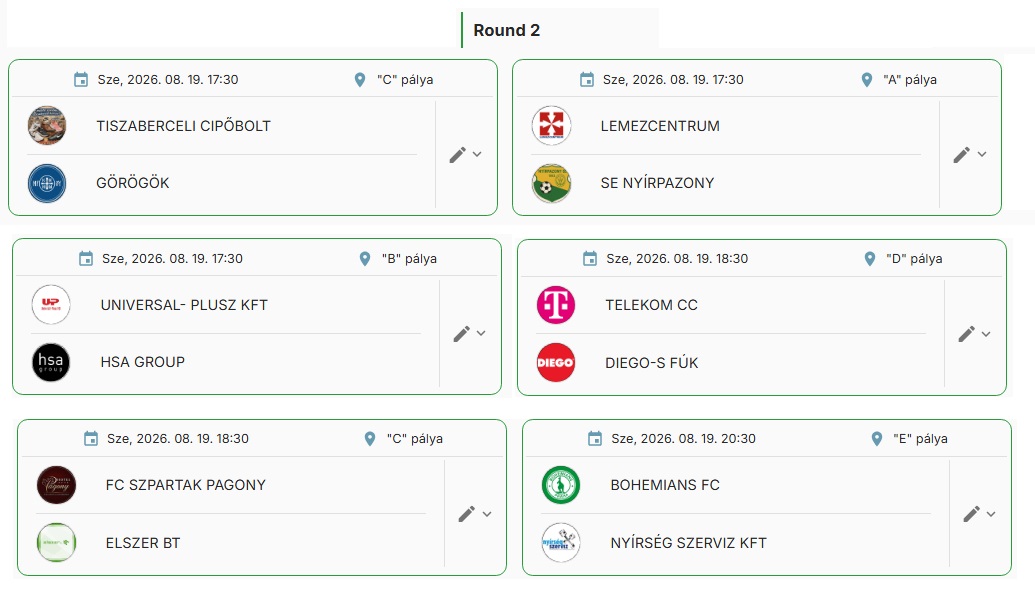Open dropdown arrow for Elszer BT match
Screen dimensions: 1035x589
[487, 514]
